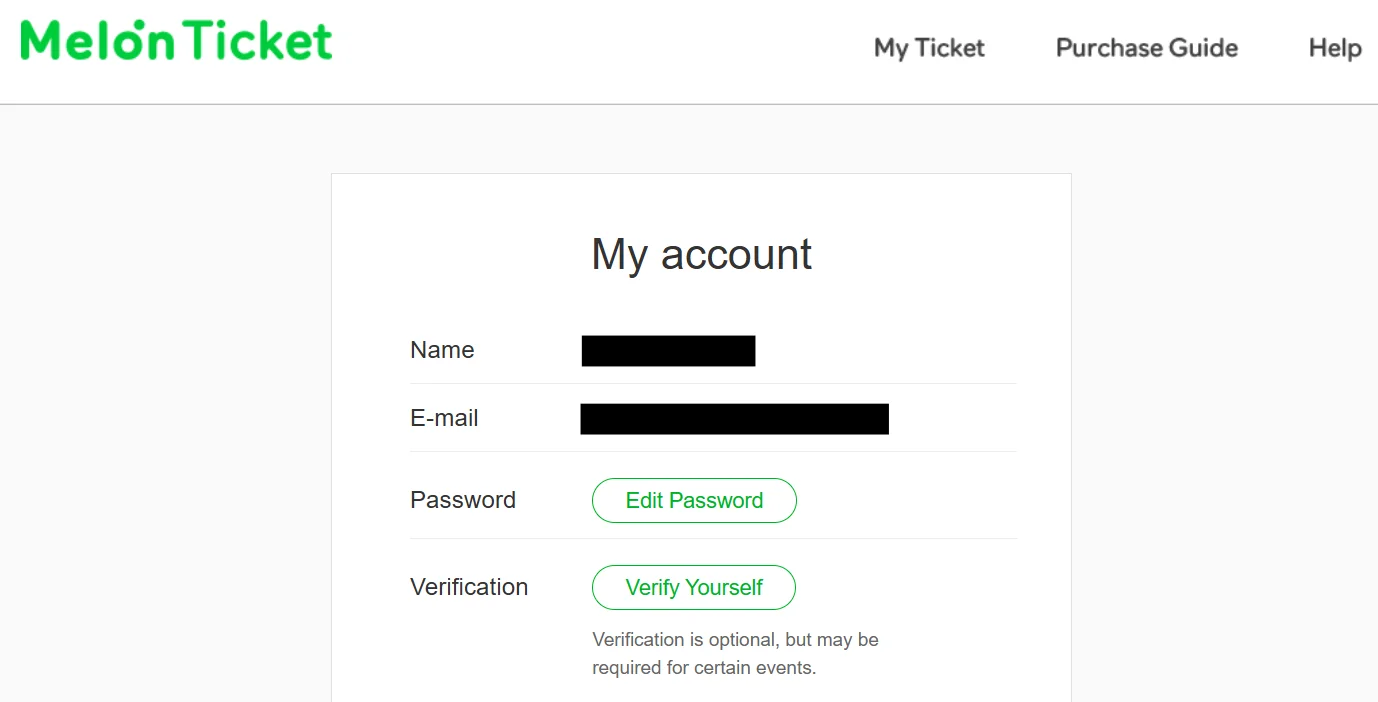Click the Name row label
Screen dimensions: 1378x702
point(441,350)
